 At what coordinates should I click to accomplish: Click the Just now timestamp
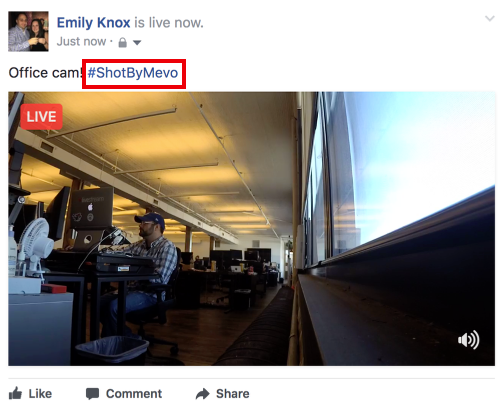click(81, 42)
